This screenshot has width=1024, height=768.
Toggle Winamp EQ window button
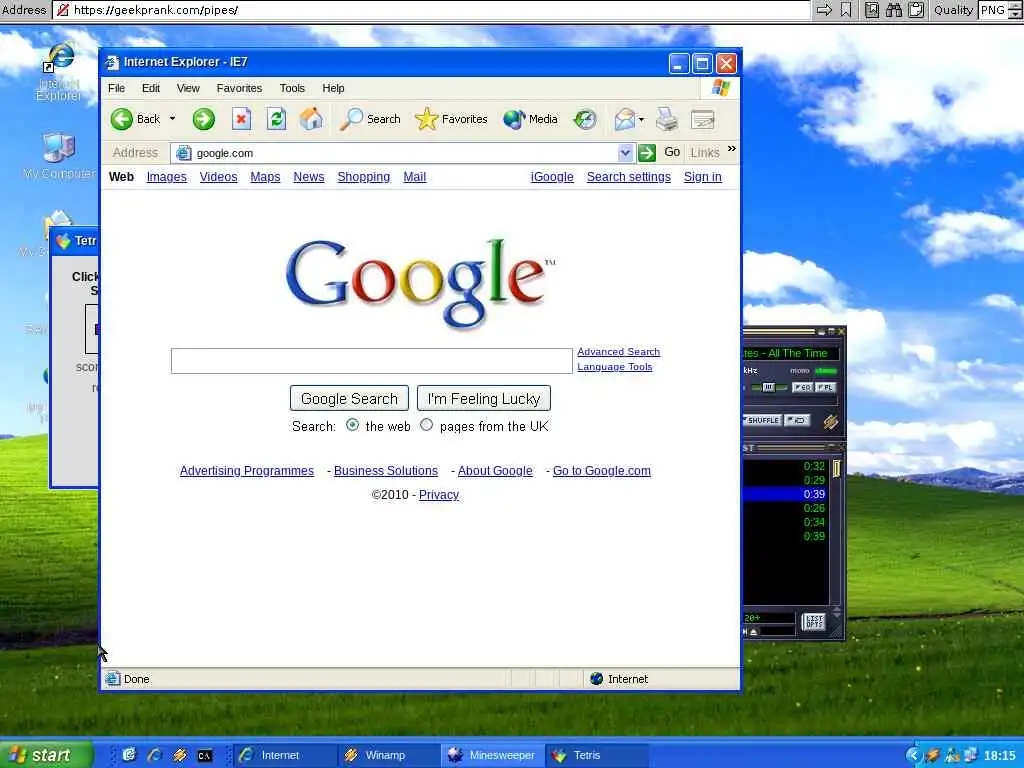tap(802, 387)
